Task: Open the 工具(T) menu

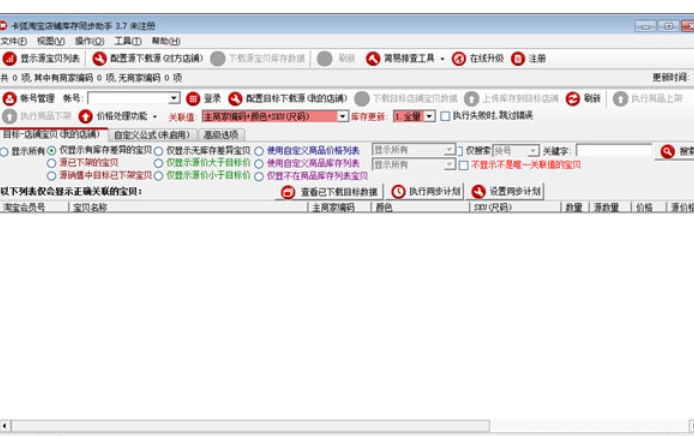Action: click(128, 41)
